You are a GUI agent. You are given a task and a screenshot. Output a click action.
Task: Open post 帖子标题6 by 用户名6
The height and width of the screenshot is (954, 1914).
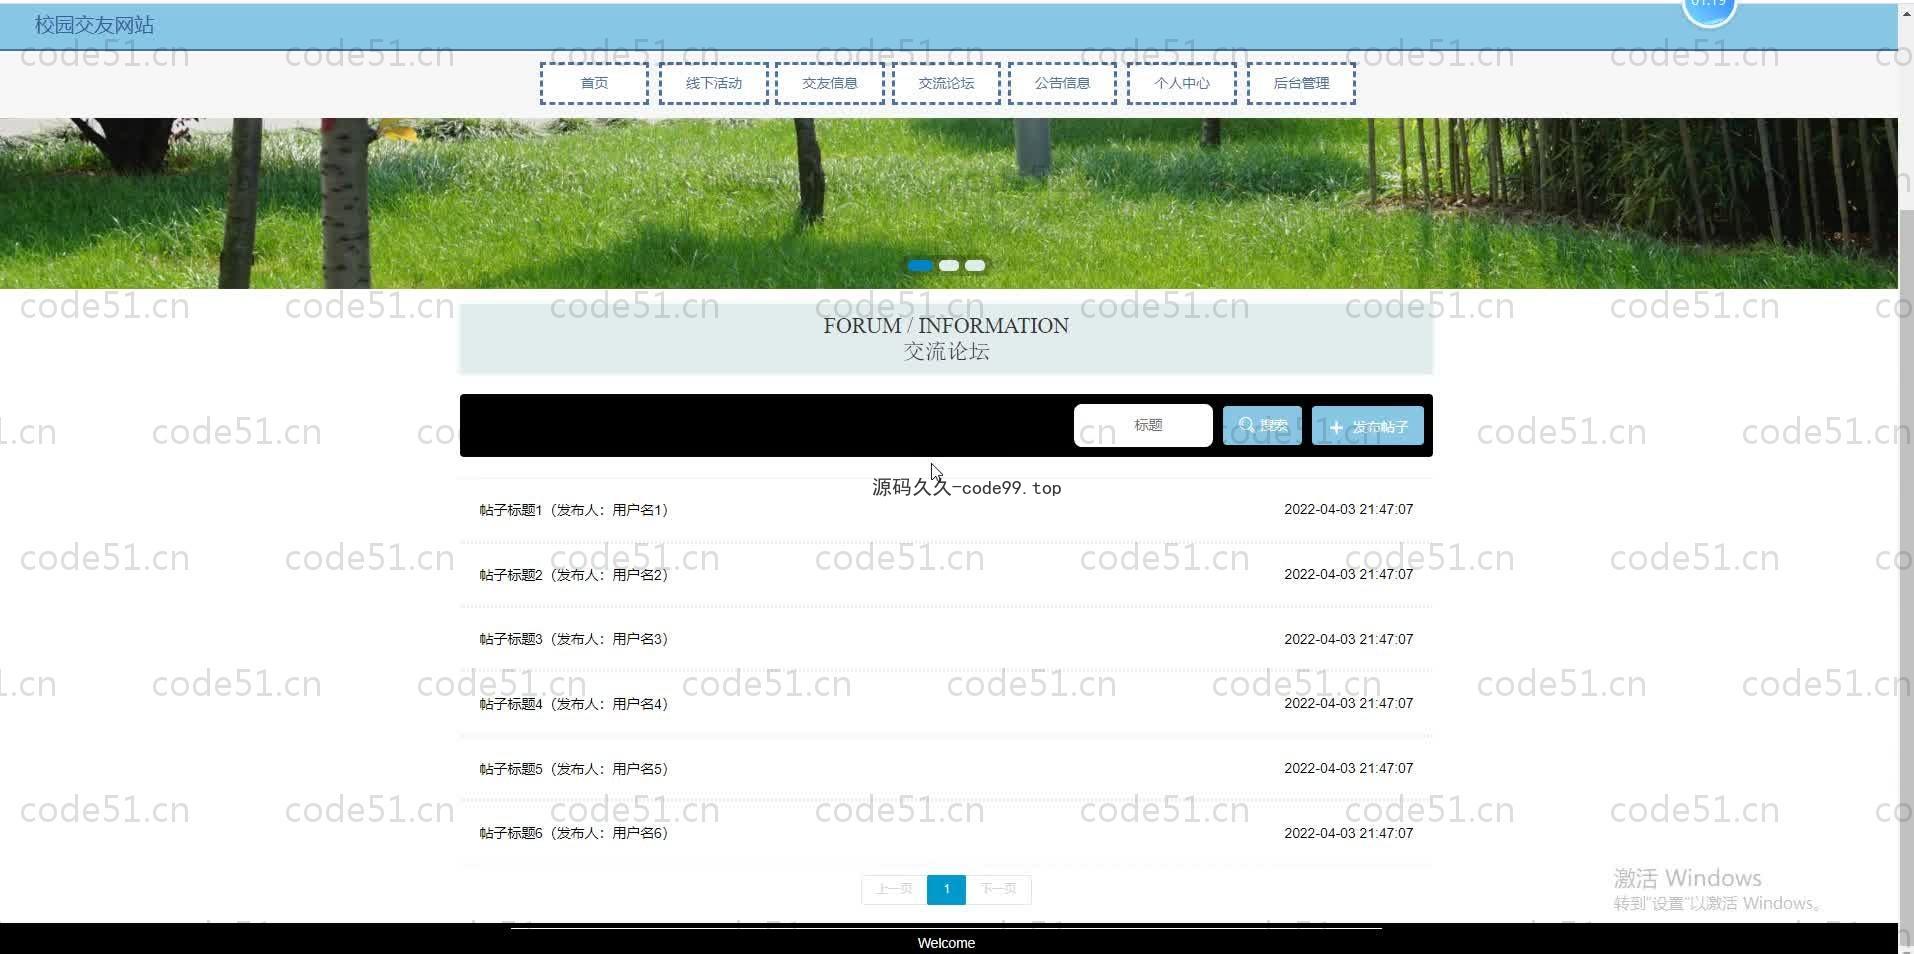point(574,833)
